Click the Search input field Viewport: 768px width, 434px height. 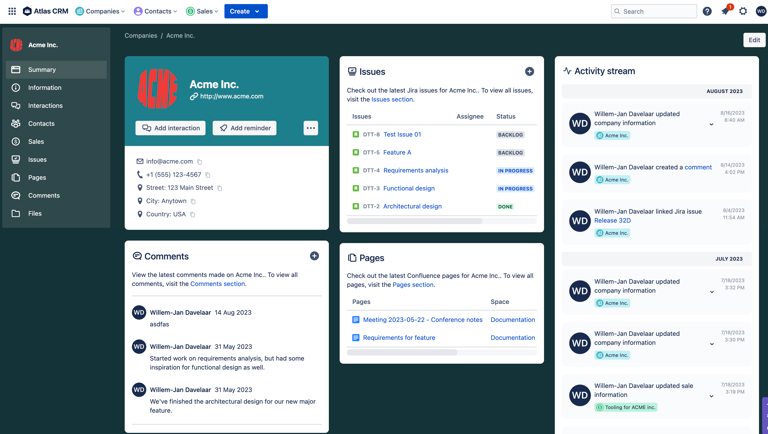(657, 12)
